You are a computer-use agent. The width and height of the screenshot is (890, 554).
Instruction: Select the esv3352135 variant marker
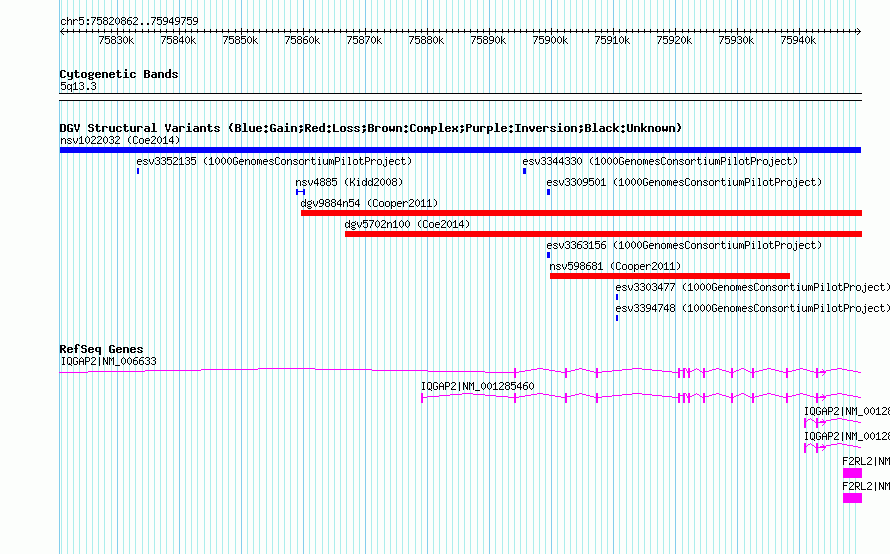coord(138,171)
